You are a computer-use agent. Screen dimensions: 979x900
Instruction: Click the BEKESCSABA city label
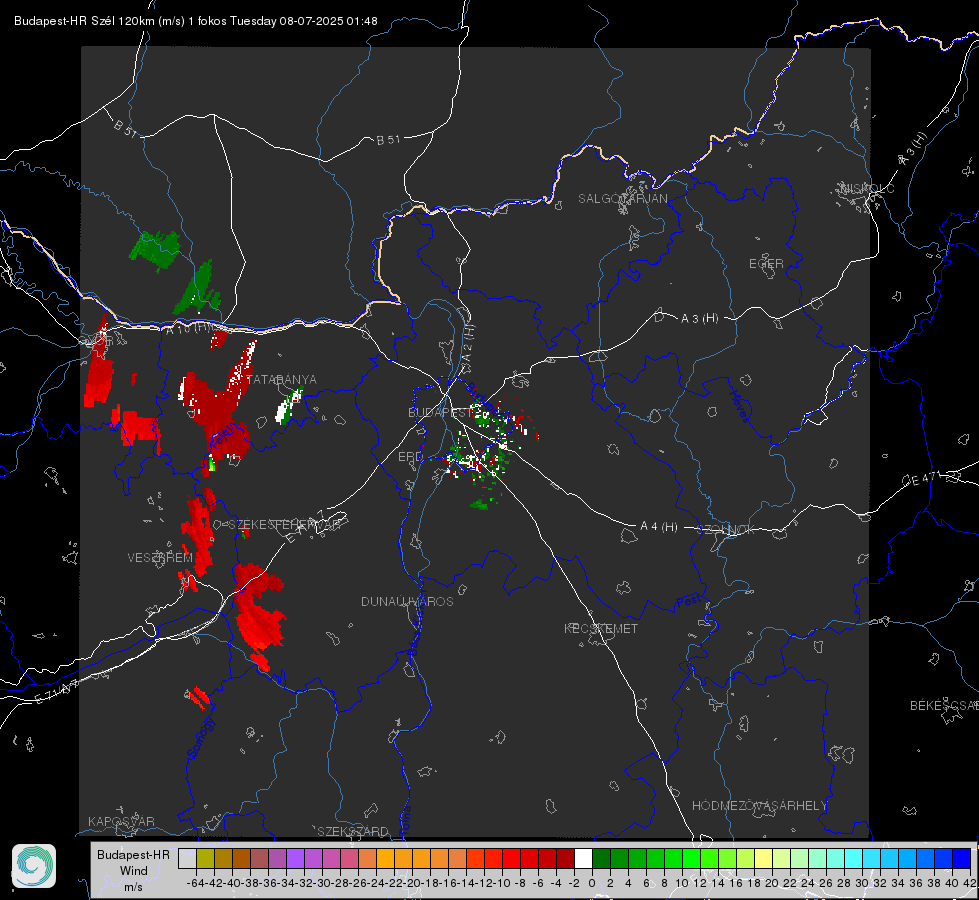(x=944, y=705)
